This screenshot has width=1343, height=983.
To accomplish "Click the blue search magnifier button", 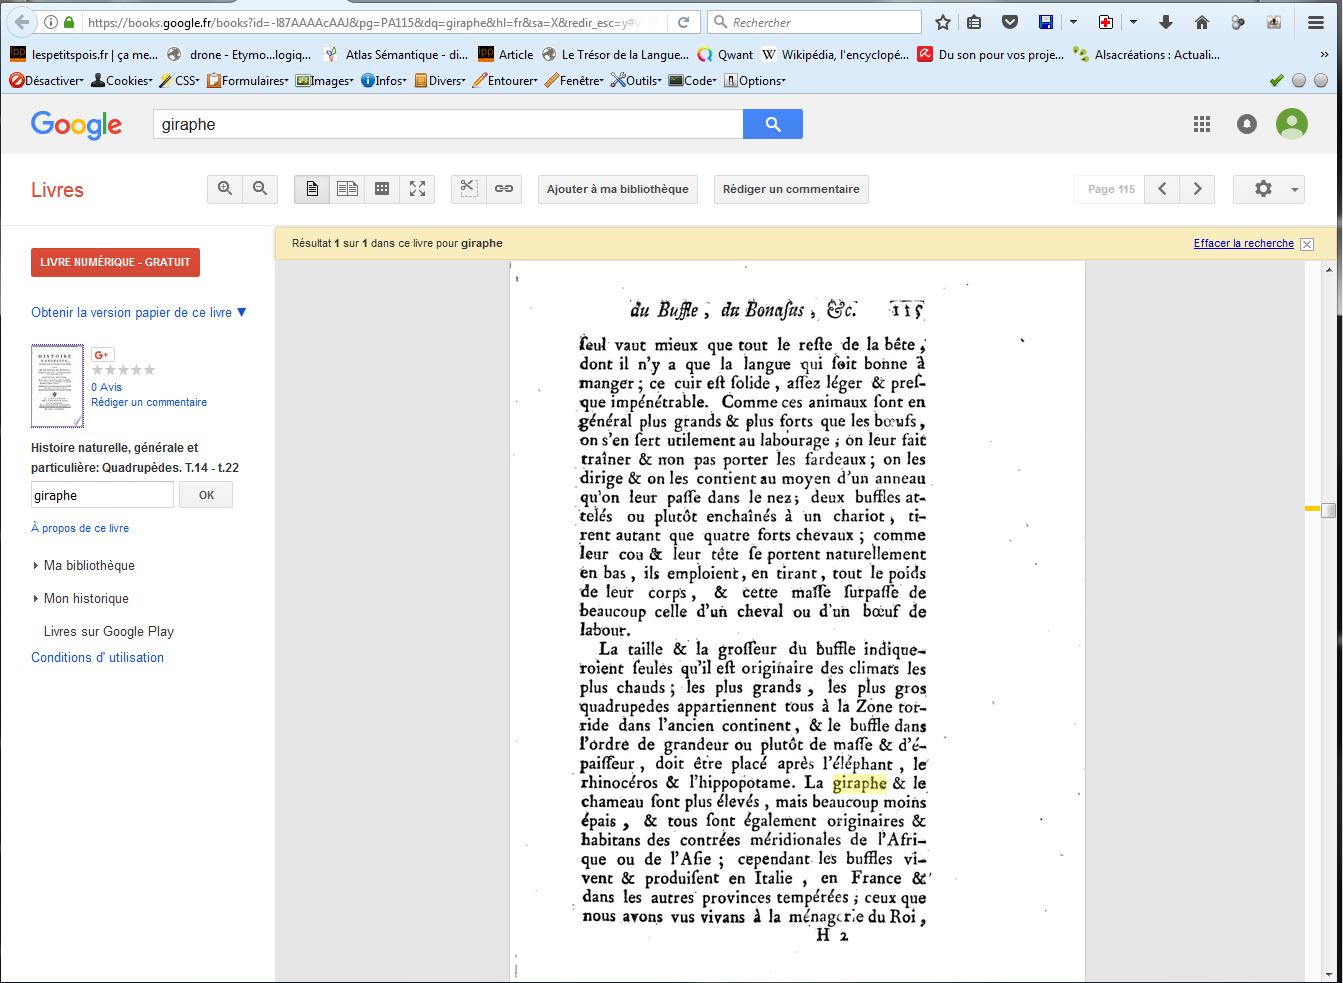I will (x=772, y=124).
